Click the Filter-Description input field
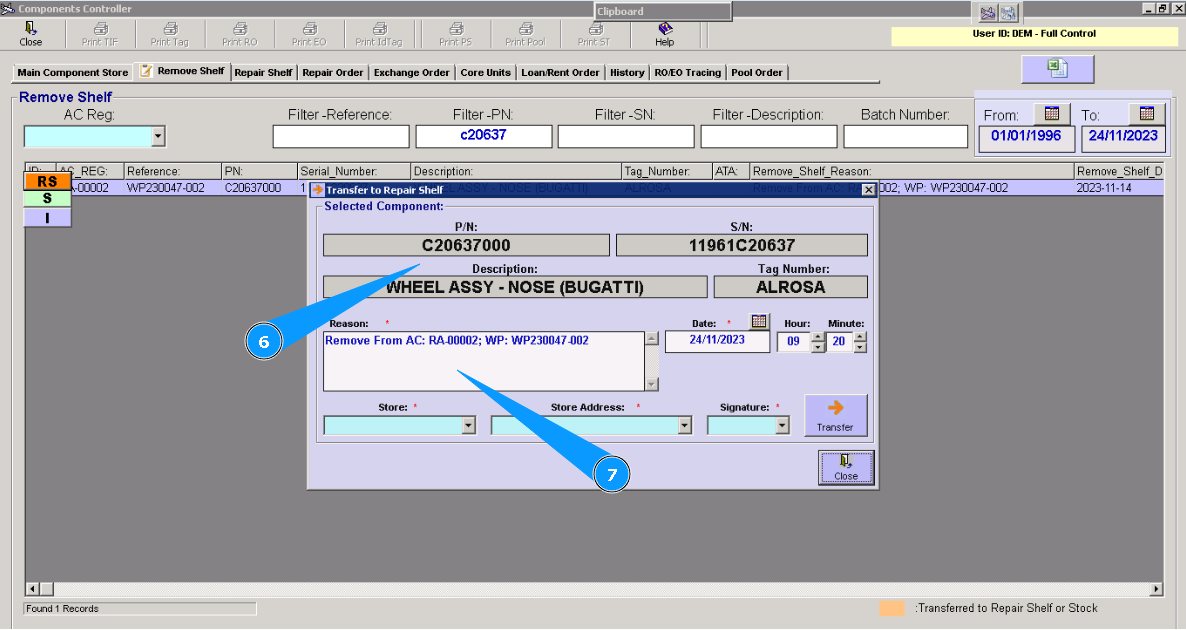Viewport: 1186px width, 630px height. [x=768, y=136]
